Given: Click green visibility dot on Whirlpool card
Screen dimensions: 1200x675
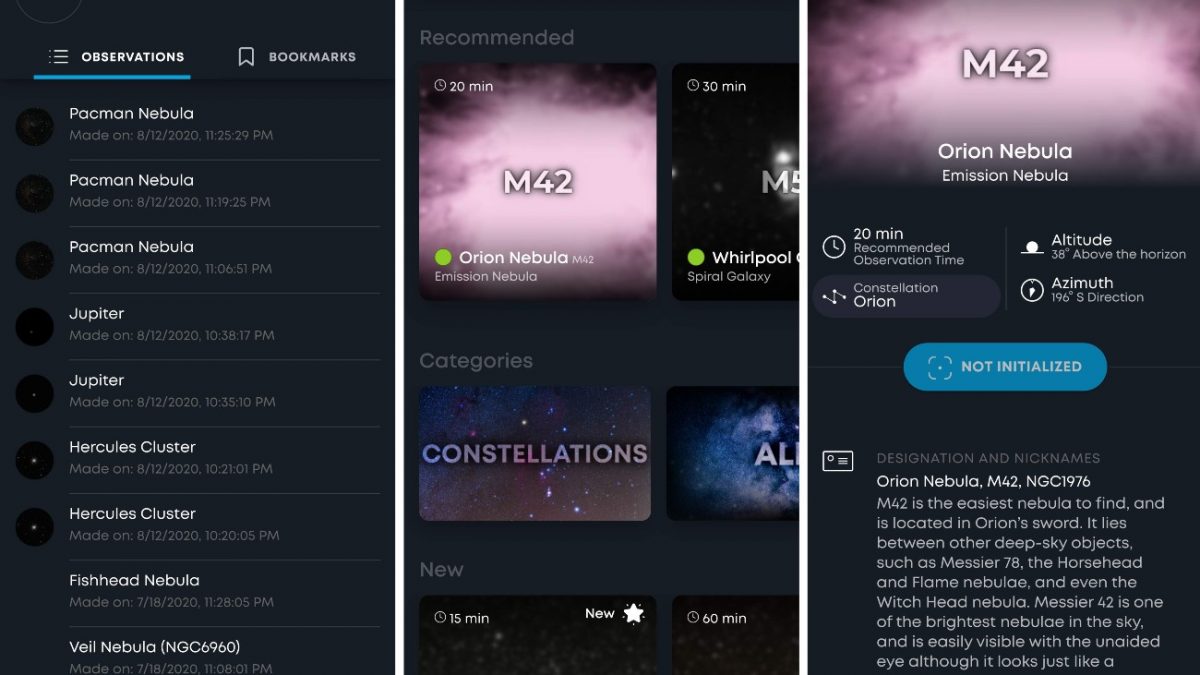Looking at the screenshot, I should coord(696,258).
